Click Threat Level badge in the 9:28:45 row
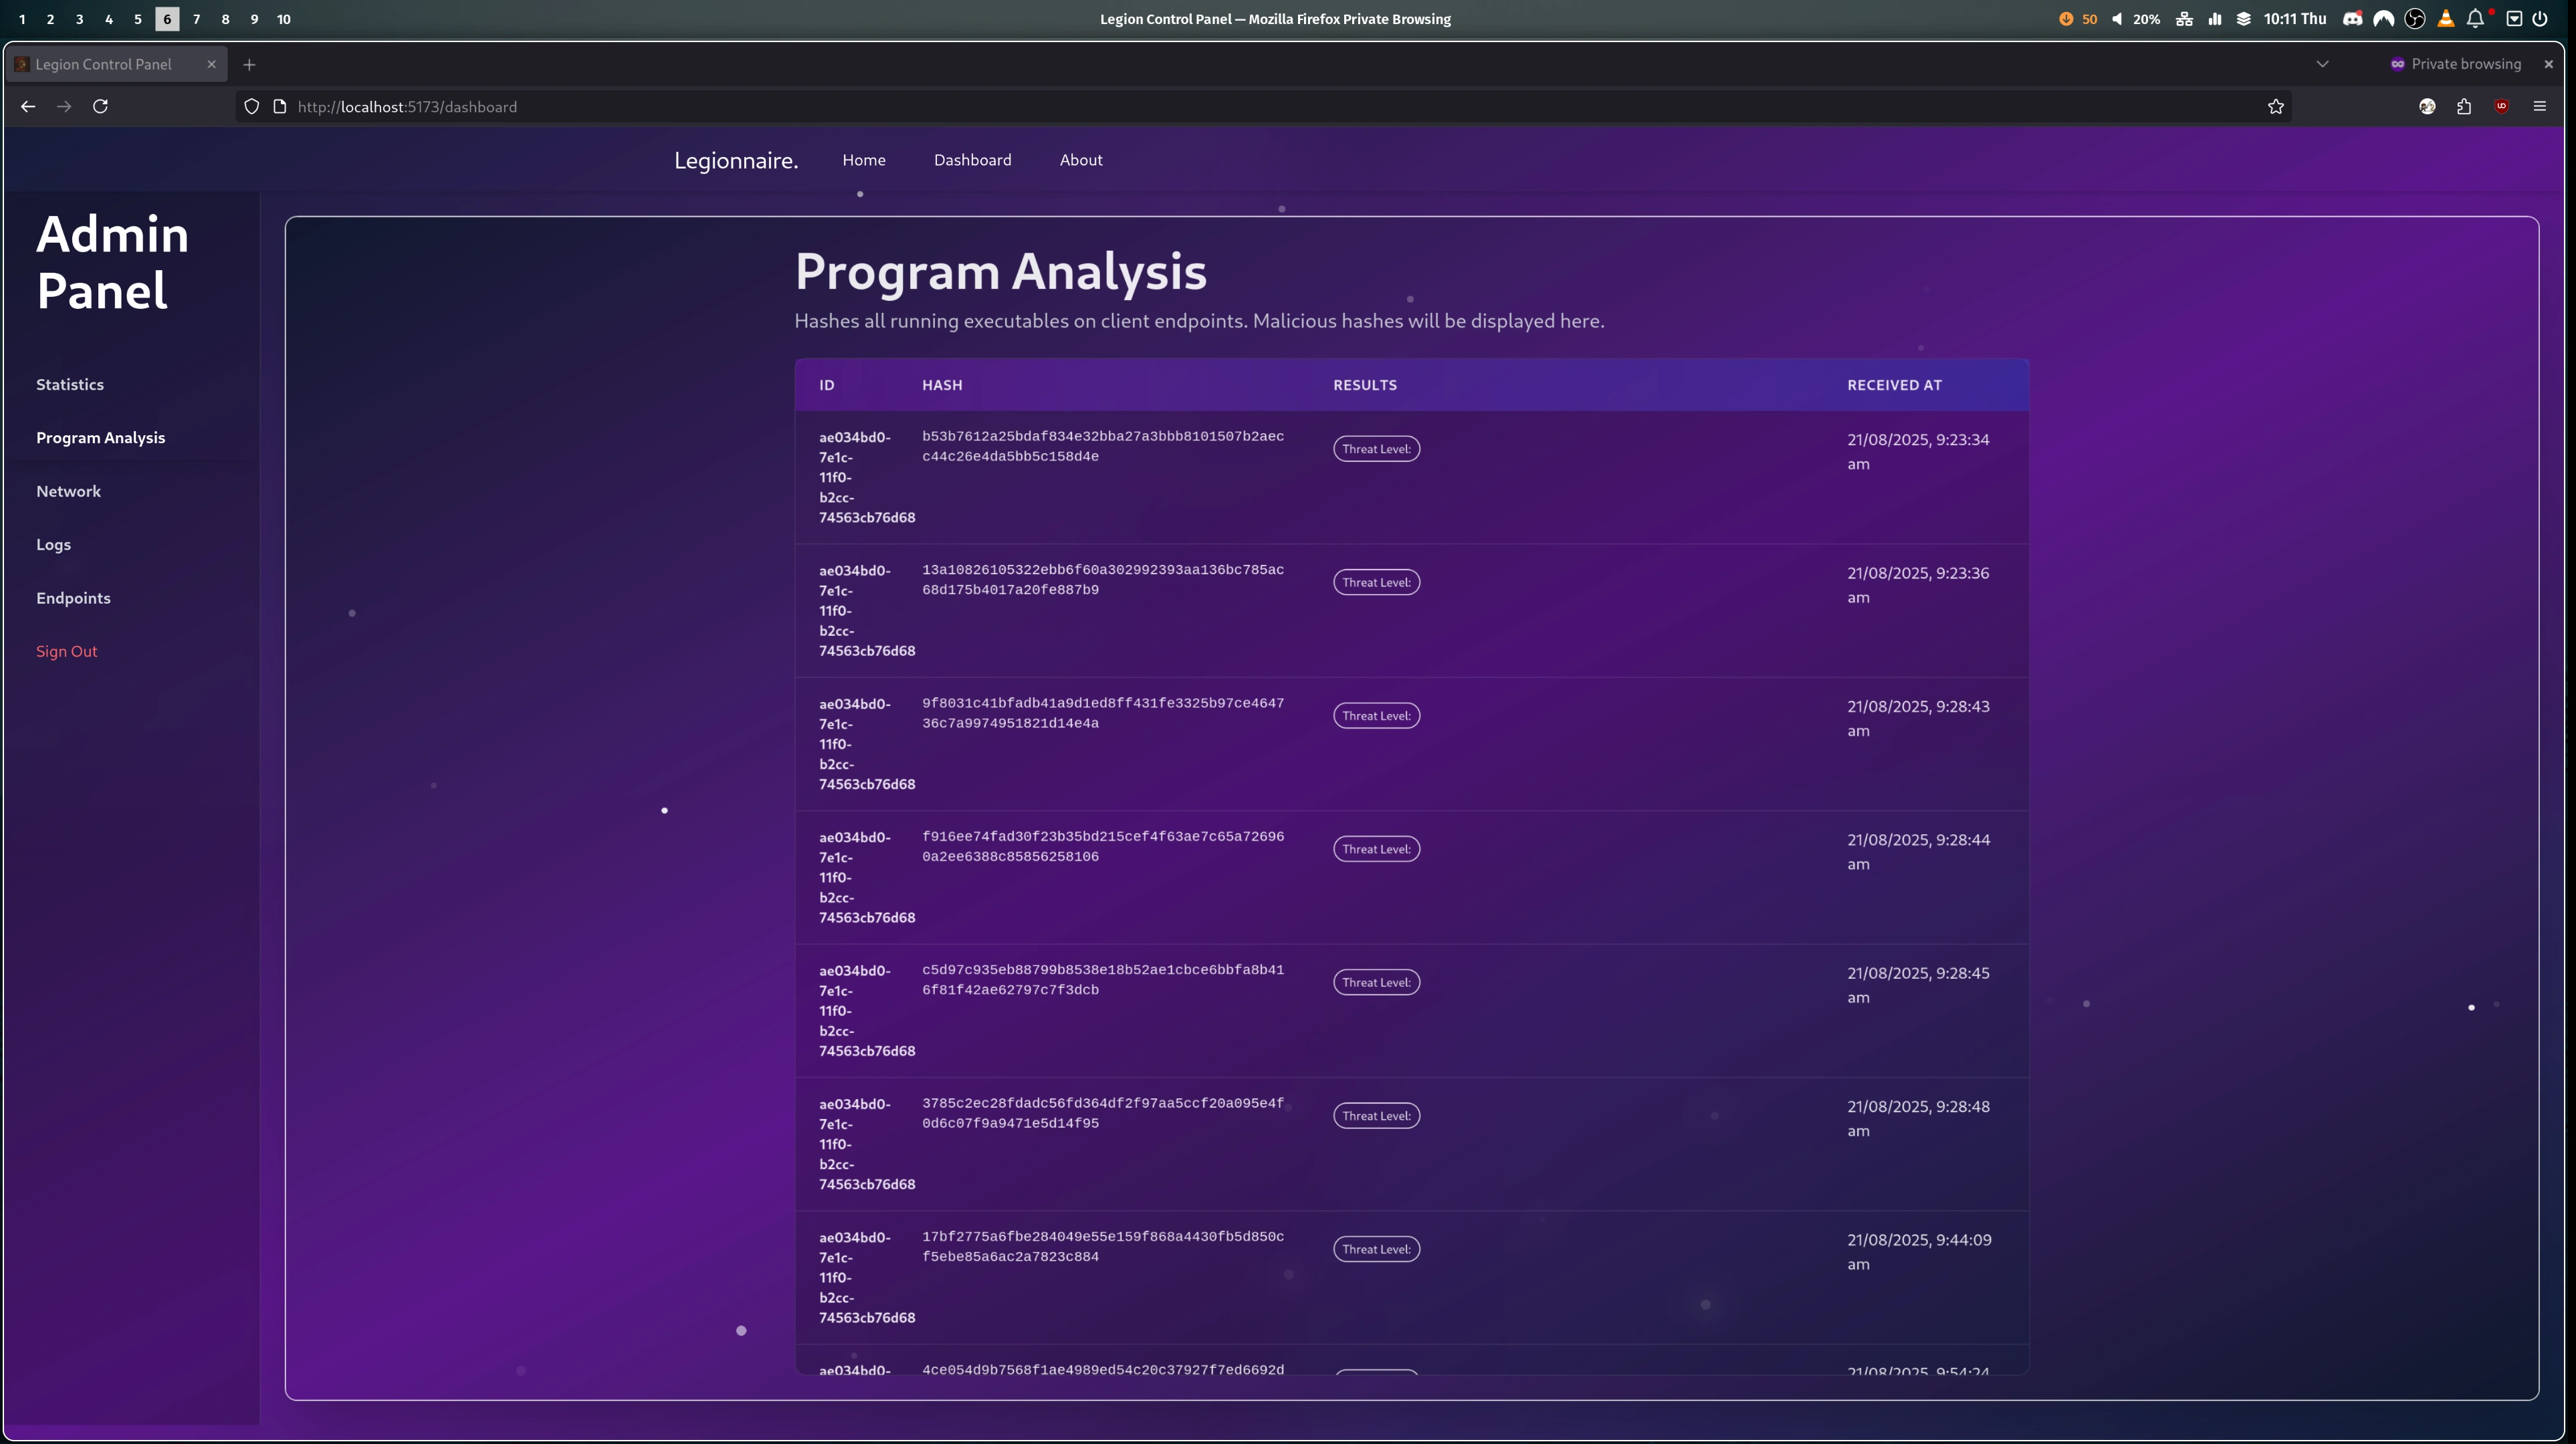The height and width of the screenshot is (1444, 2576). 1376,982
